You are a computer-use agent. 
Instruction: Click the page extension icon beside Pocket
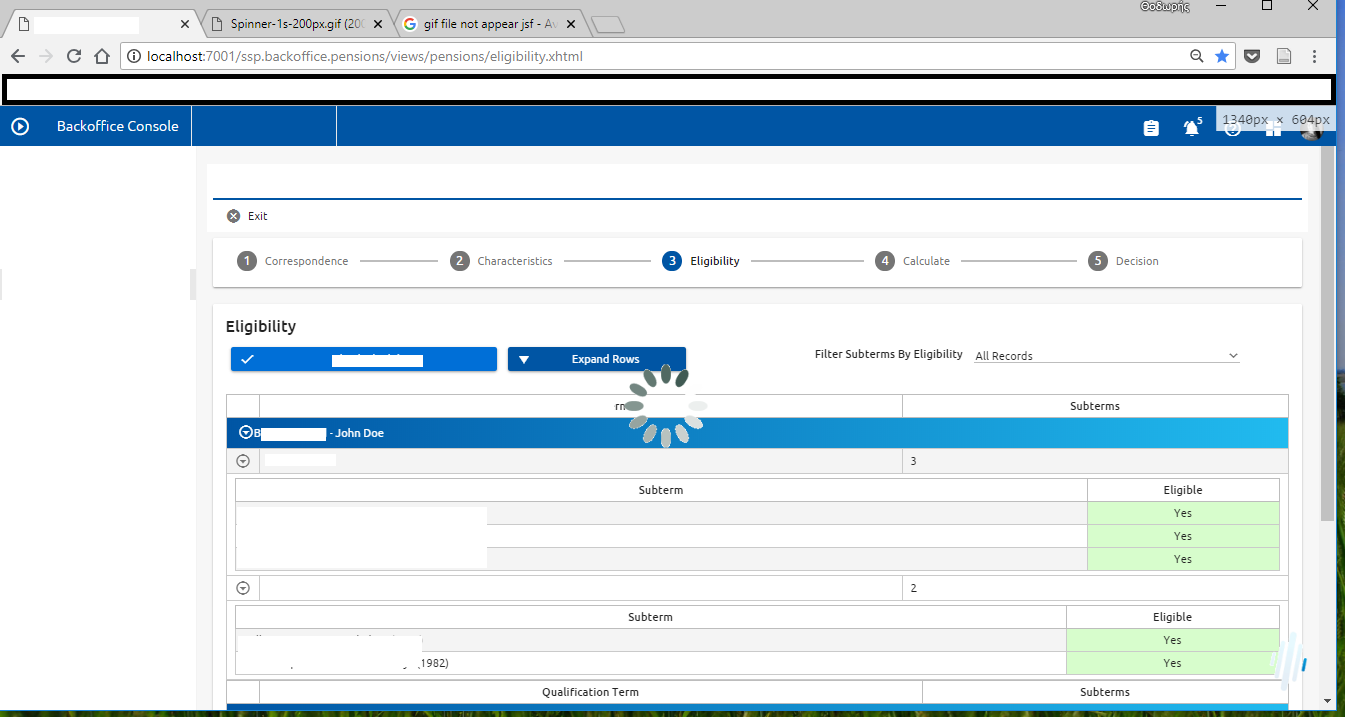pos(1284,56)
